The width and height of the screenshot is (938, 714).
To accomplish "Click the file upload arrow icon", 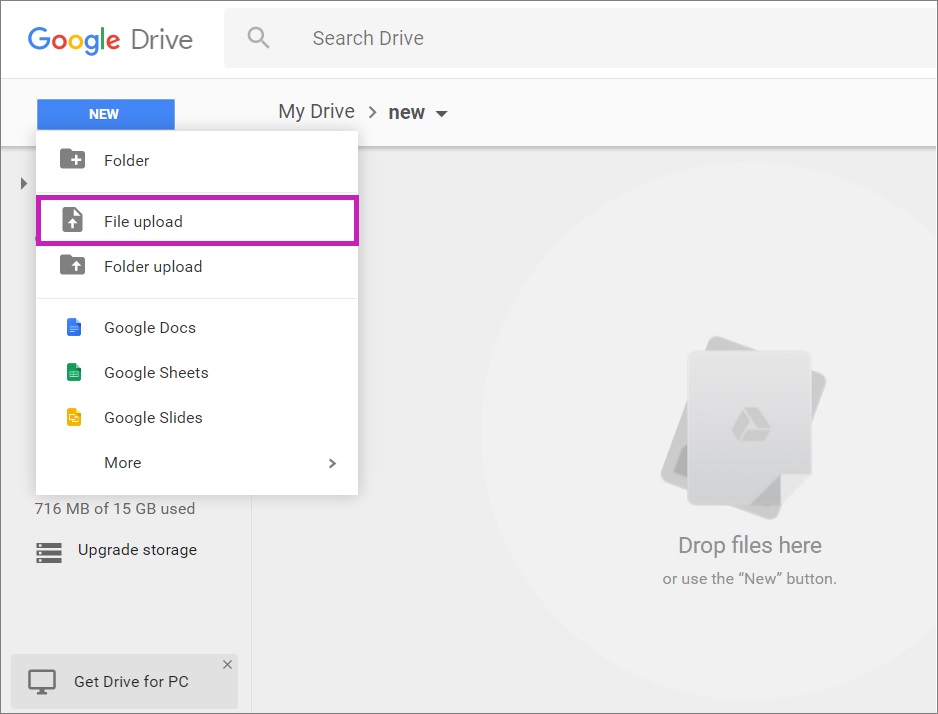I will coord(72,219).
